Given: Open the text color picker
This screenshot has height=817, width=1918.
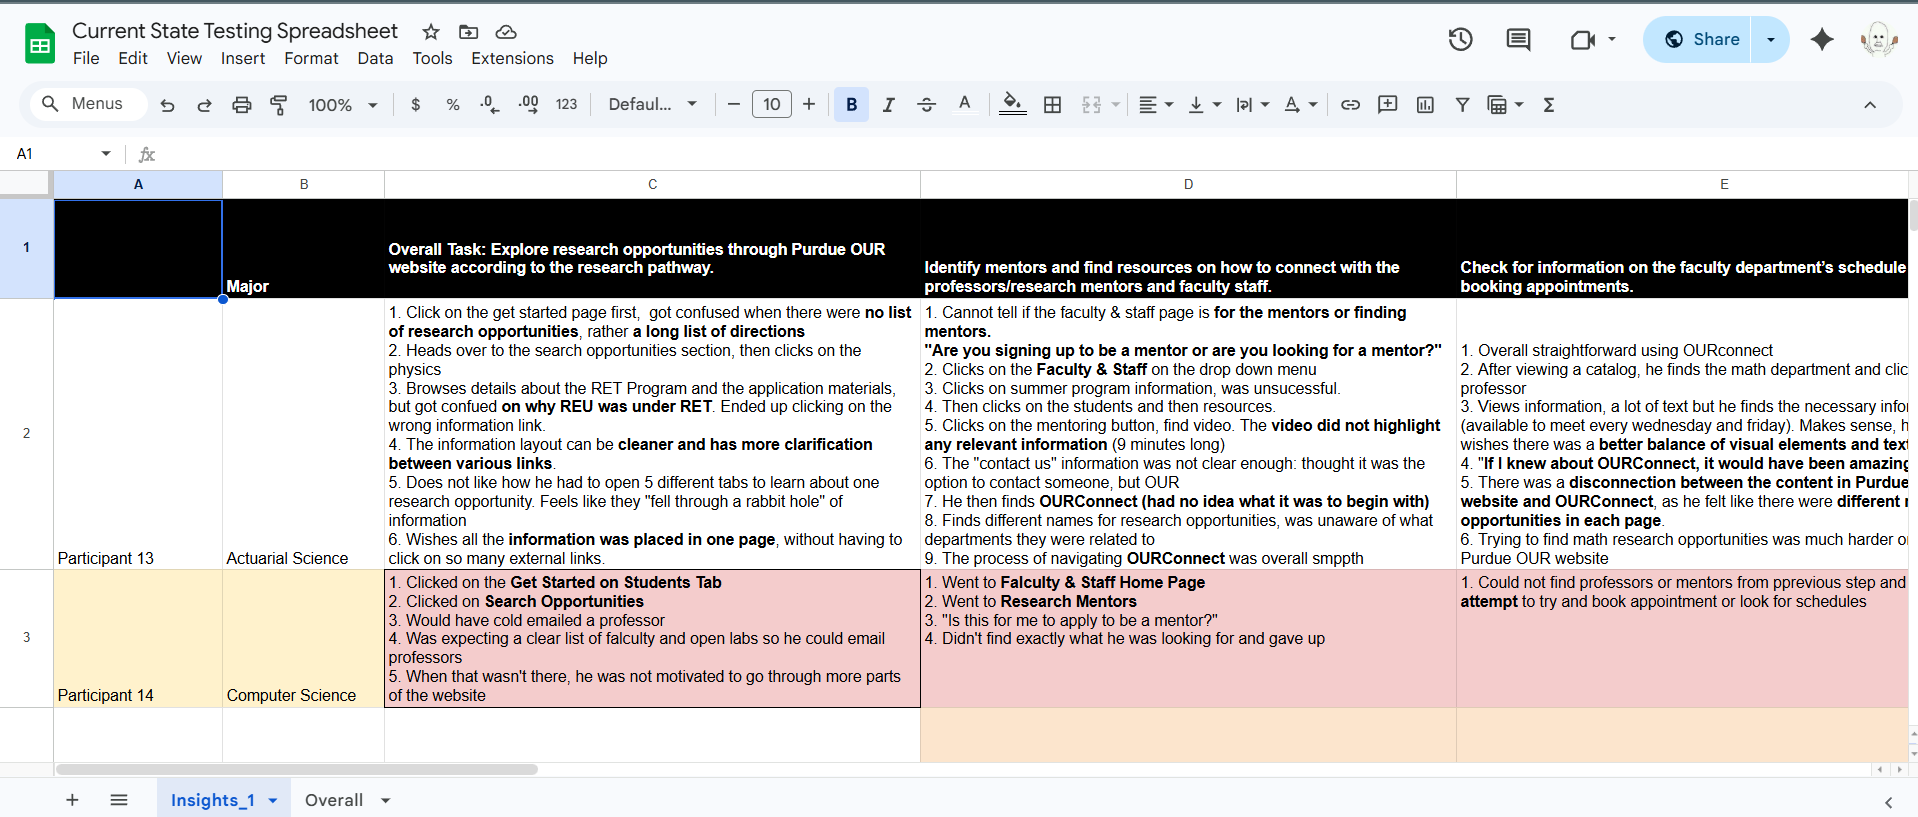Looking at the screenshot, I should click(964, 105).
